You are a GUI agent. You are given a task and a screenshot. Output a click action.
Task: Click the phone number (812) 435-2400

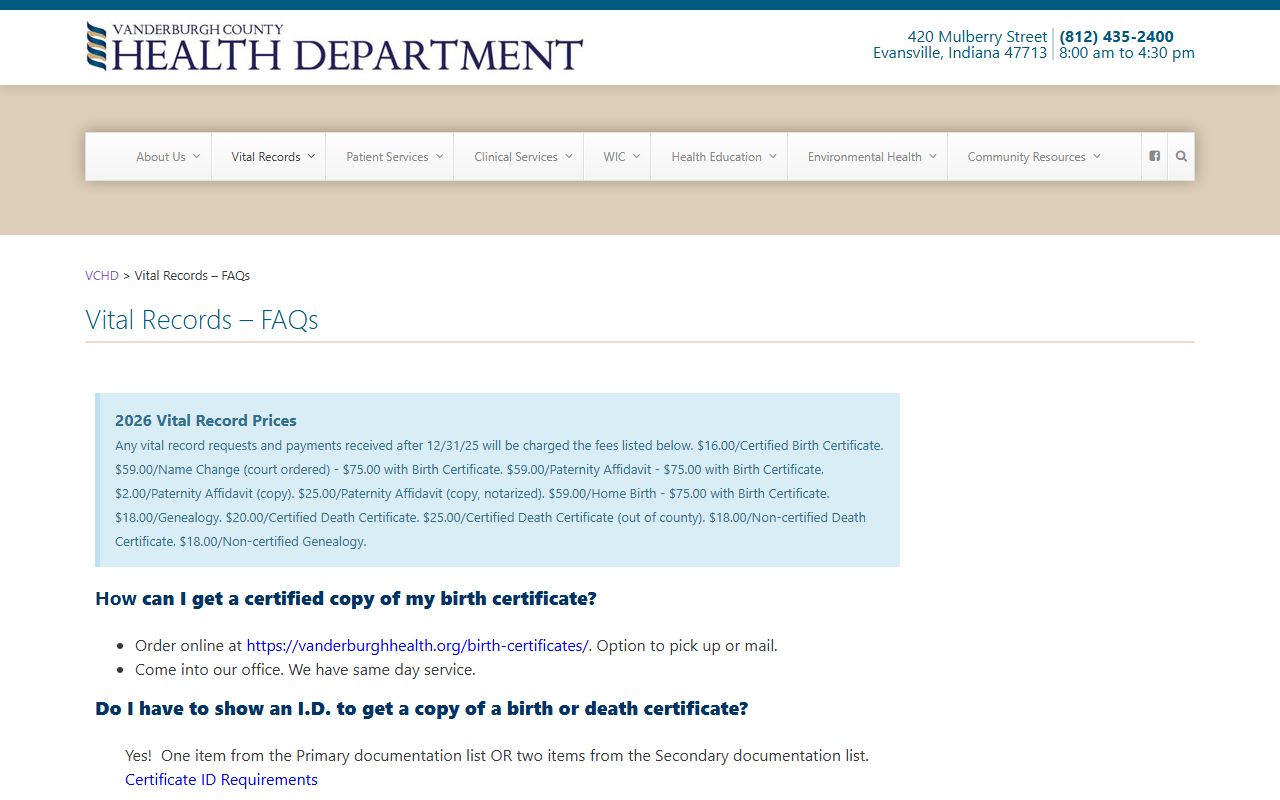click(1117, 37)
